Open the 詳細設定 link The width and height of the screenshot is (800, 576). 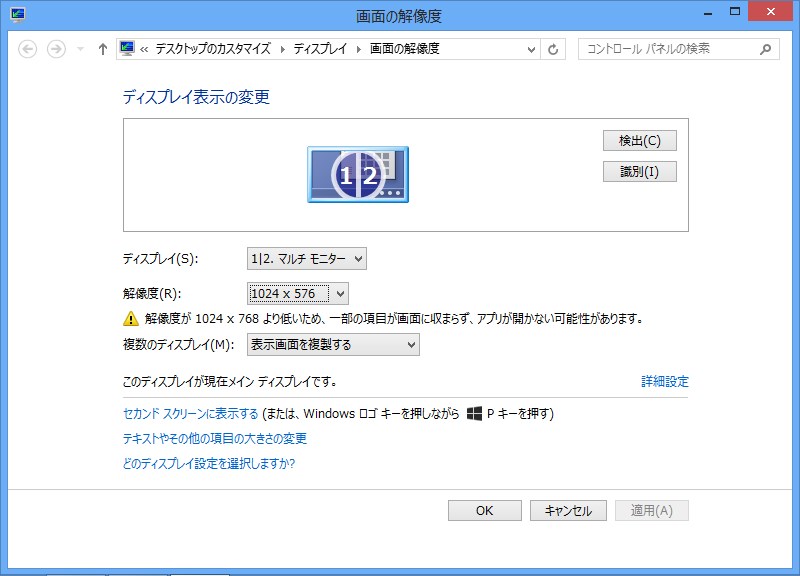(x=664, y=382)
